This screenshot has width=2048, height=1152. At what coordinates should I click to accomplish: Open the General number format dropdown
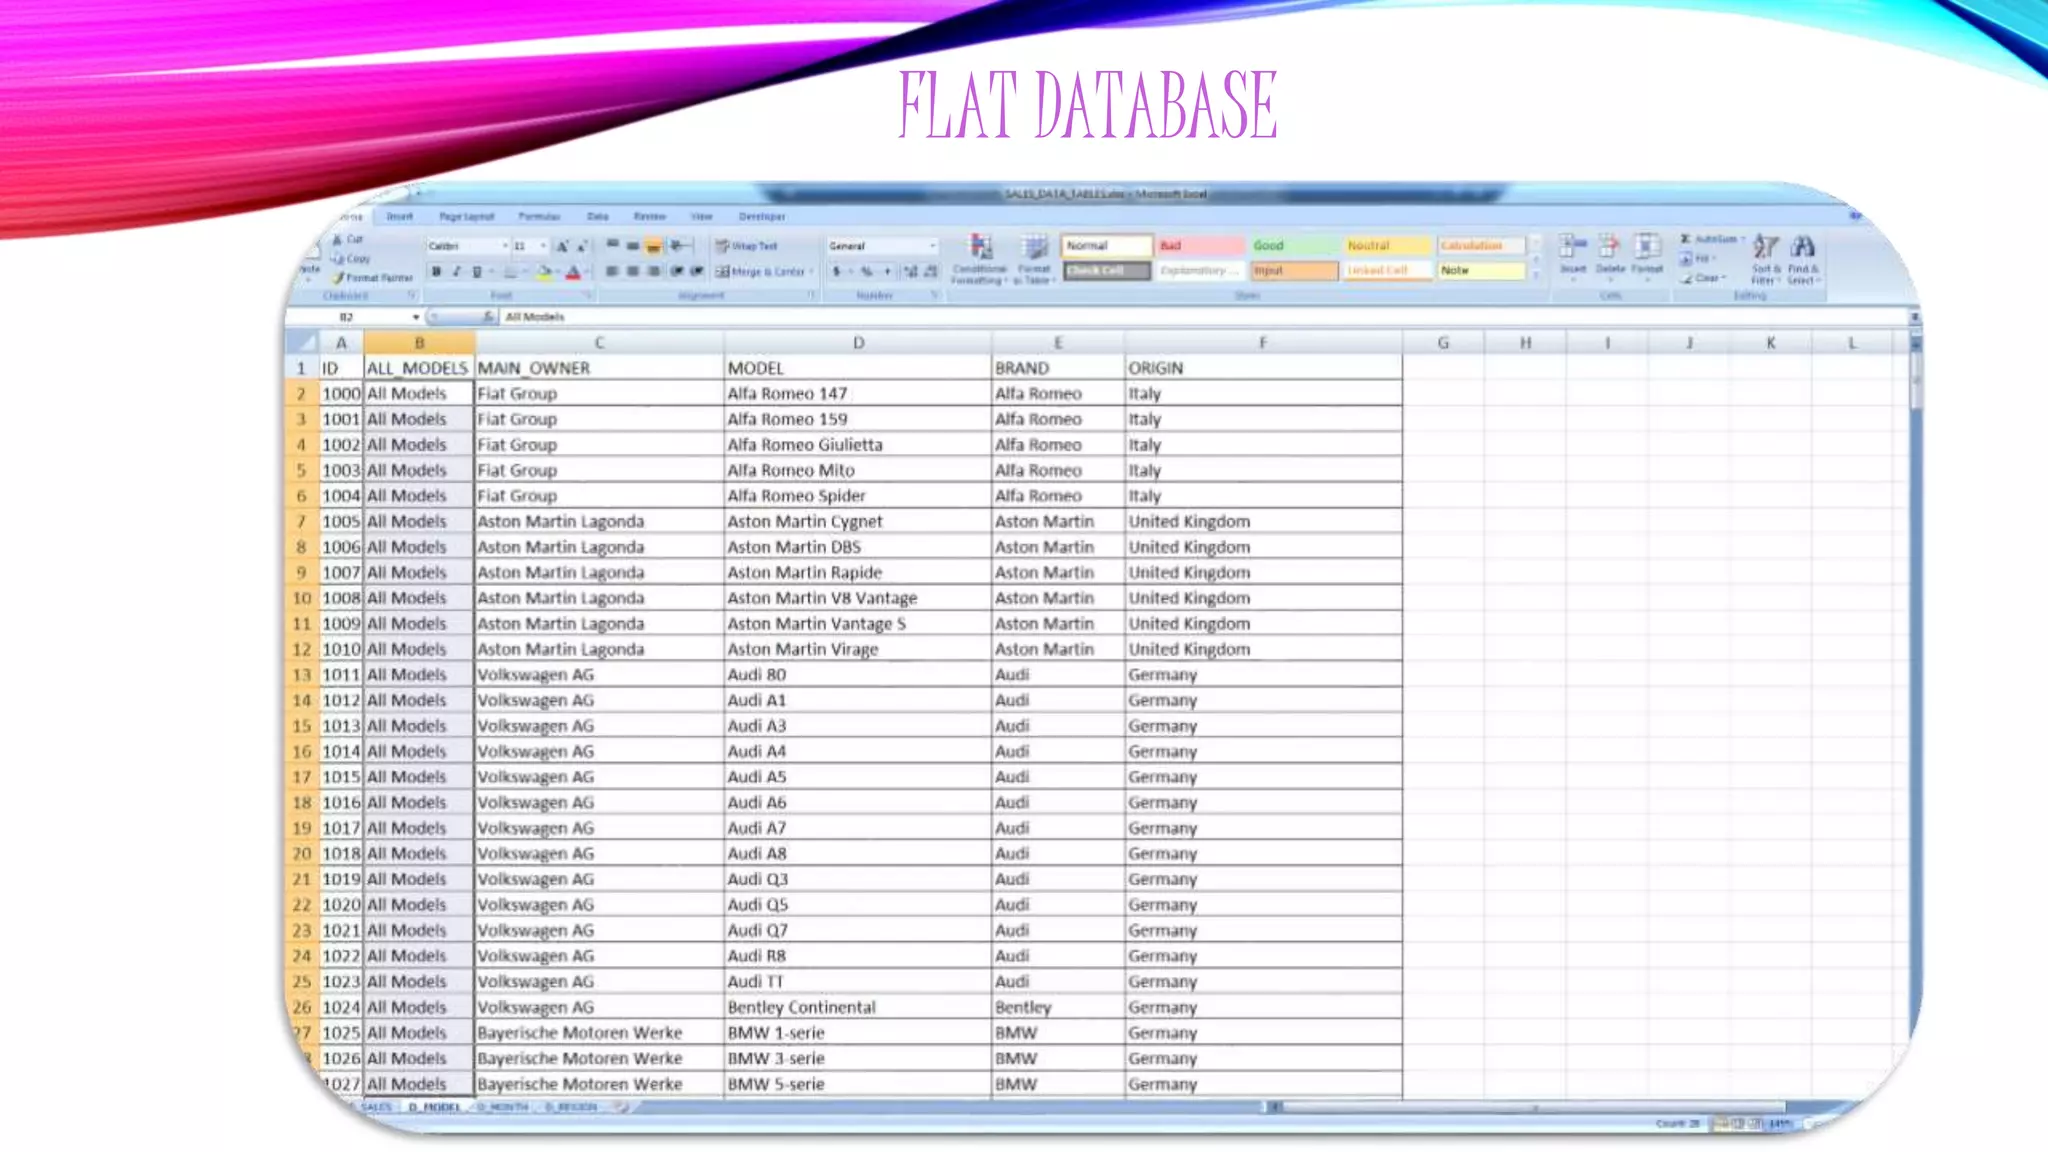[933, 246]
